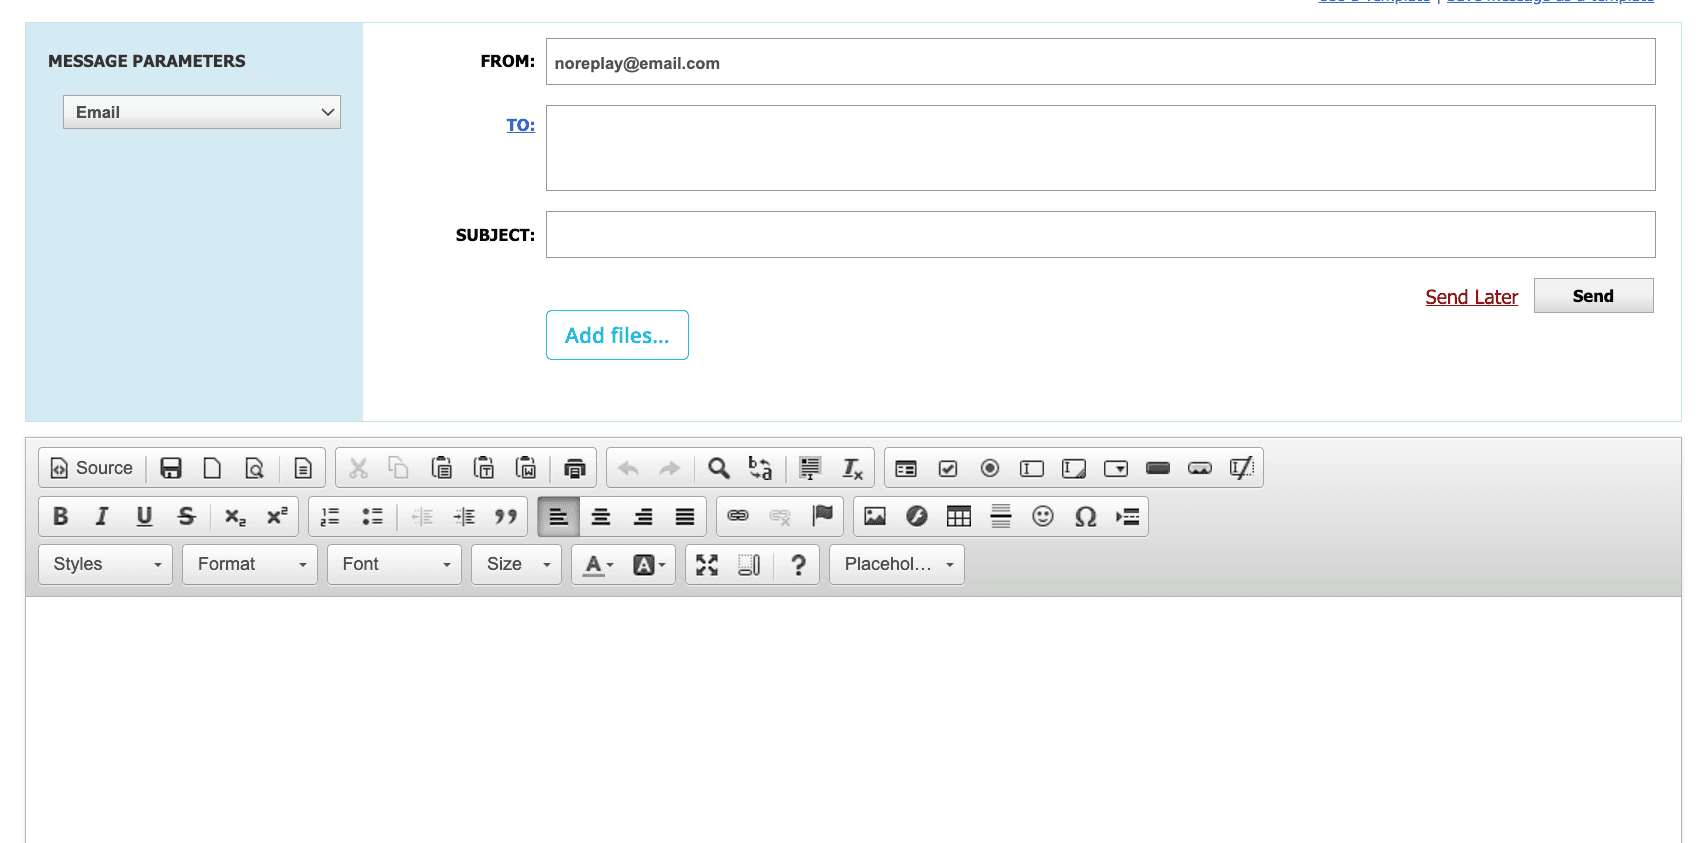The height and width of the screenshot is (843, 1705).
Task: Open the Placeholder dropdown menu
Action: 897,565
